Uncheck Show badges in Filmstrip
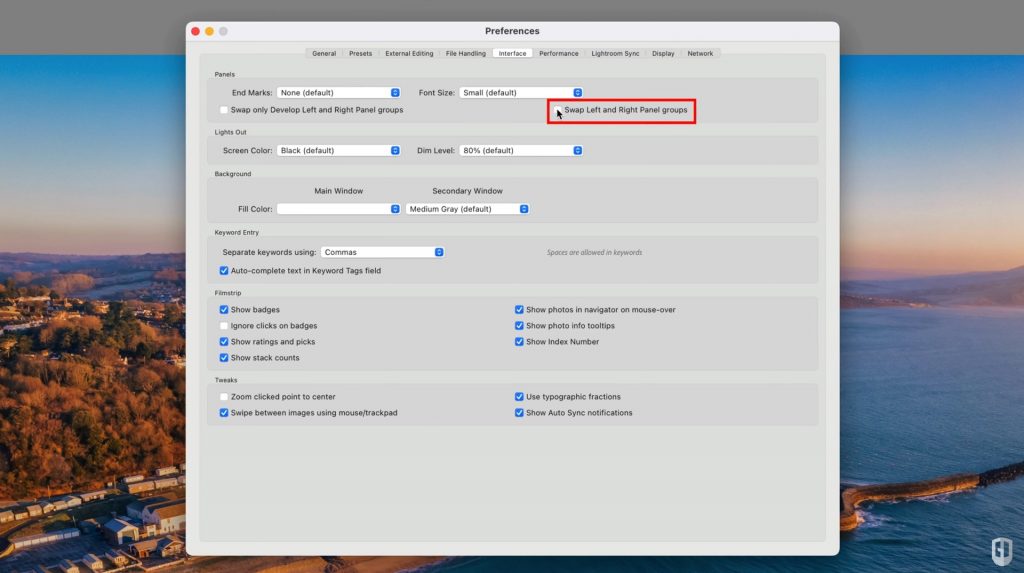Viewport: 1024px width, 573px height. click(224, 310)
